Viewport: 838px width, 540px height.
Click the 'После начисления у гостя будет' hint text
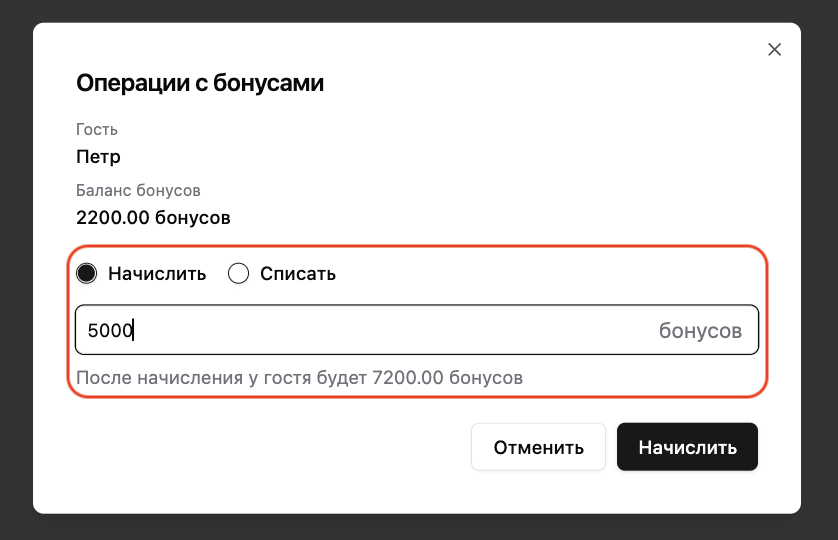point(221,377)
